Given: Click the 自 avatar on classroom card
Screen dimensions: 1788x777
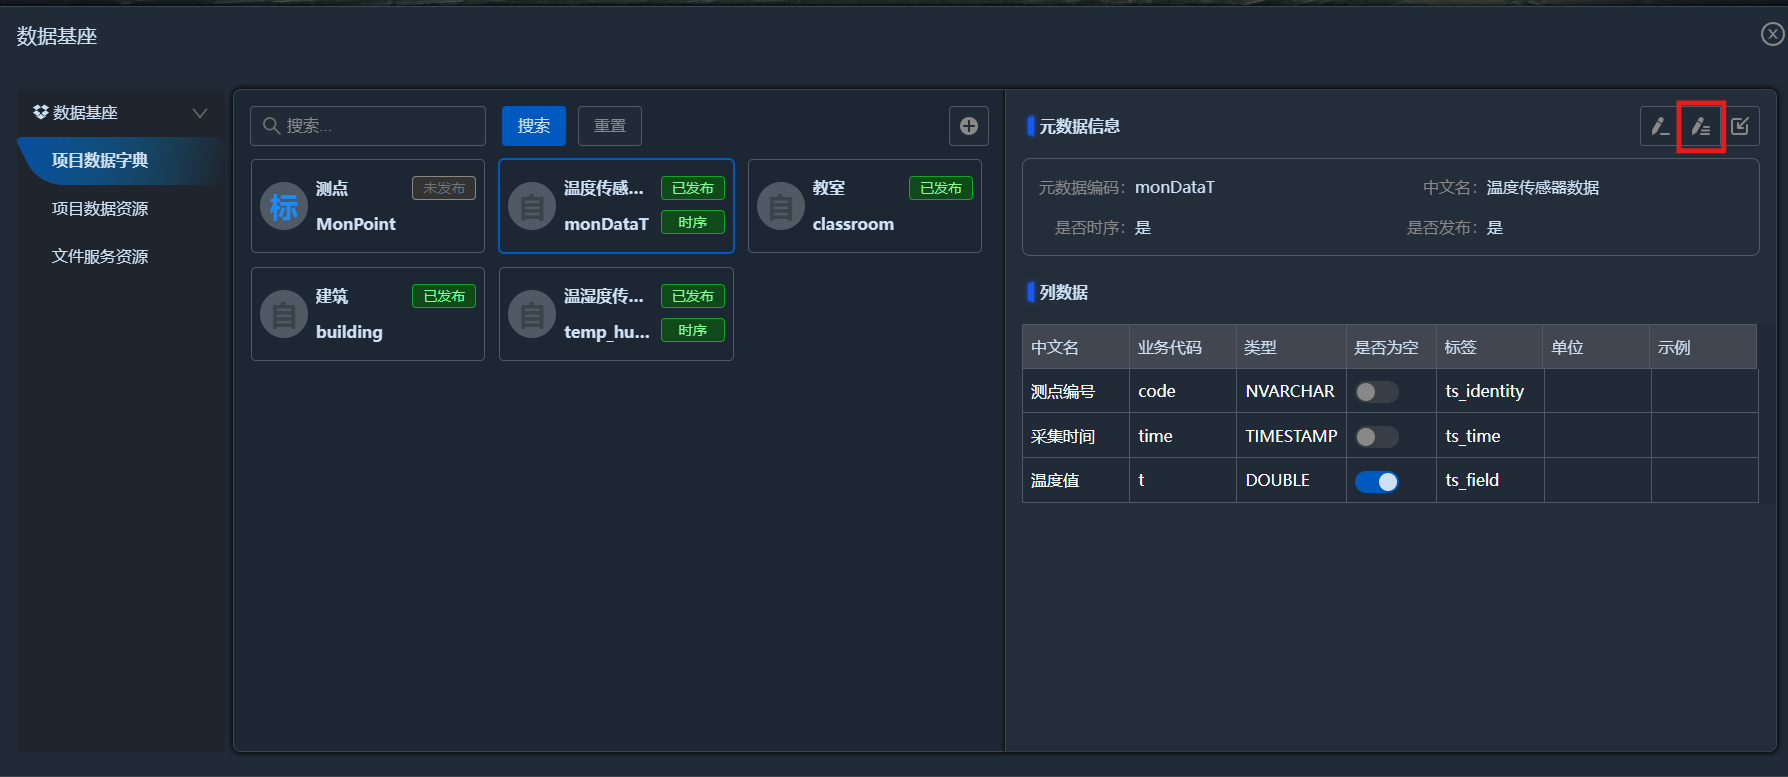Looking at the screenshot, I should click(x=781, y=206).
